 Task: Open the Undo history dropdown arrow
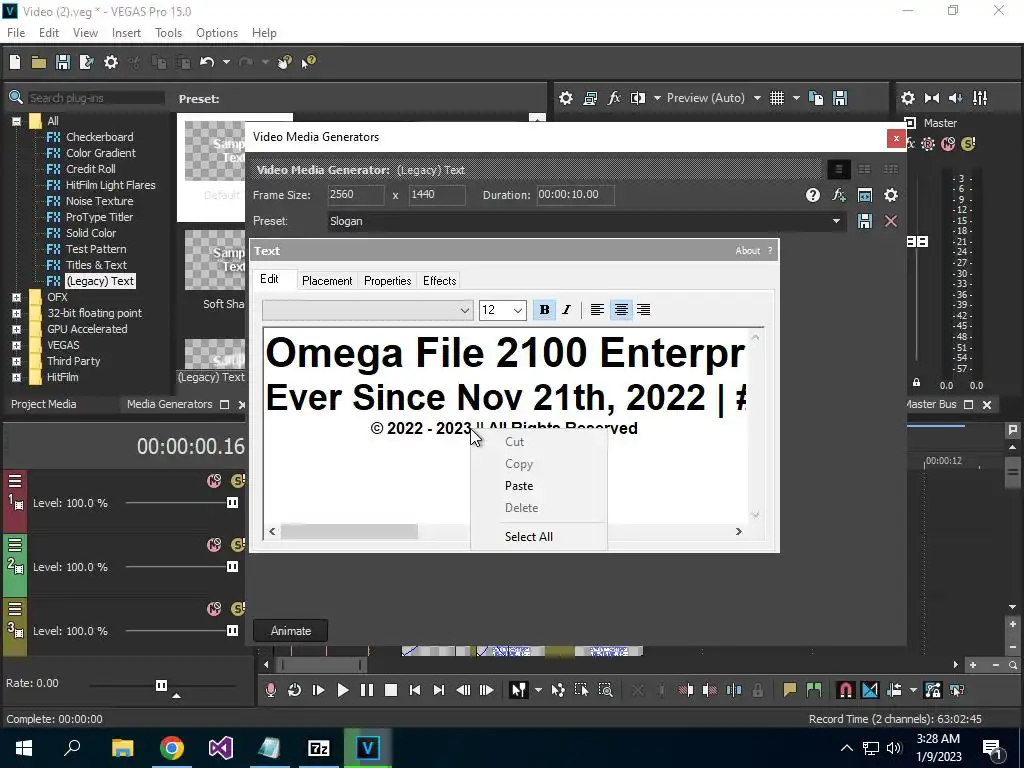(226, 62)
